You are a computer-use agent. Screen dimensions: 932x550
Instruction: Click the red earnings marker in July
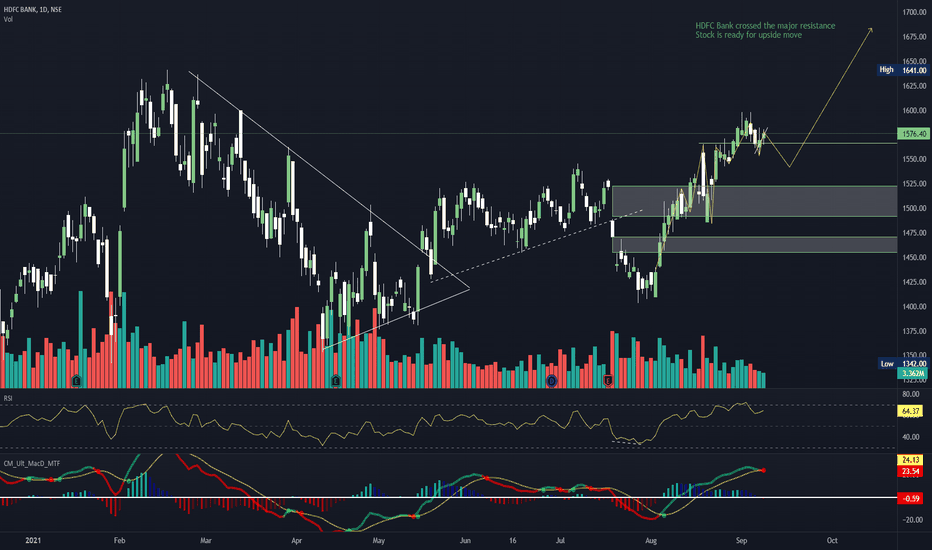pos(608,381)
